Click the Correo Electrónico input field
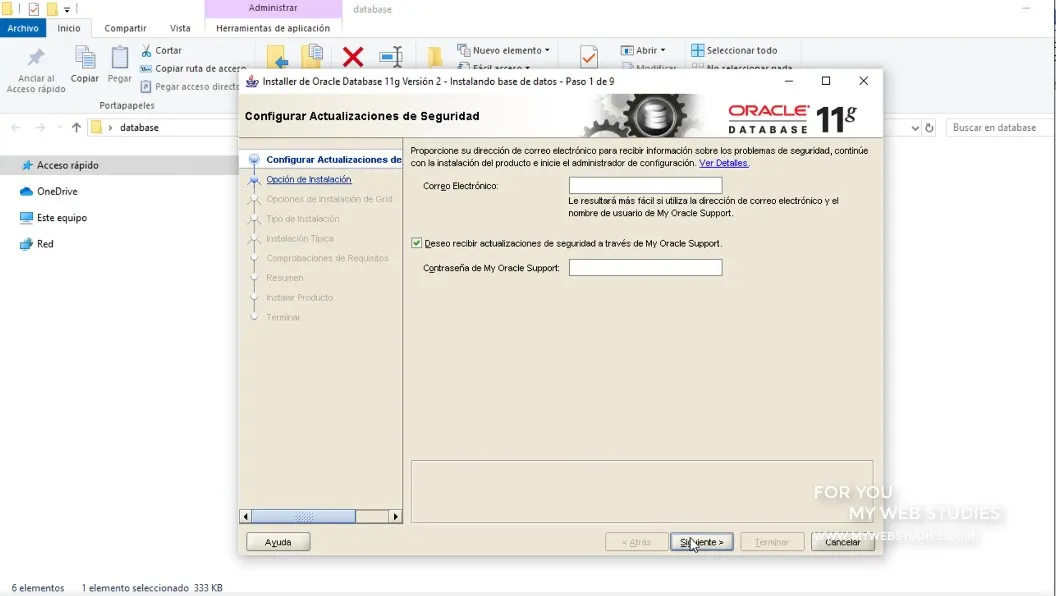 pyautogui.click(x=645, y=185)
